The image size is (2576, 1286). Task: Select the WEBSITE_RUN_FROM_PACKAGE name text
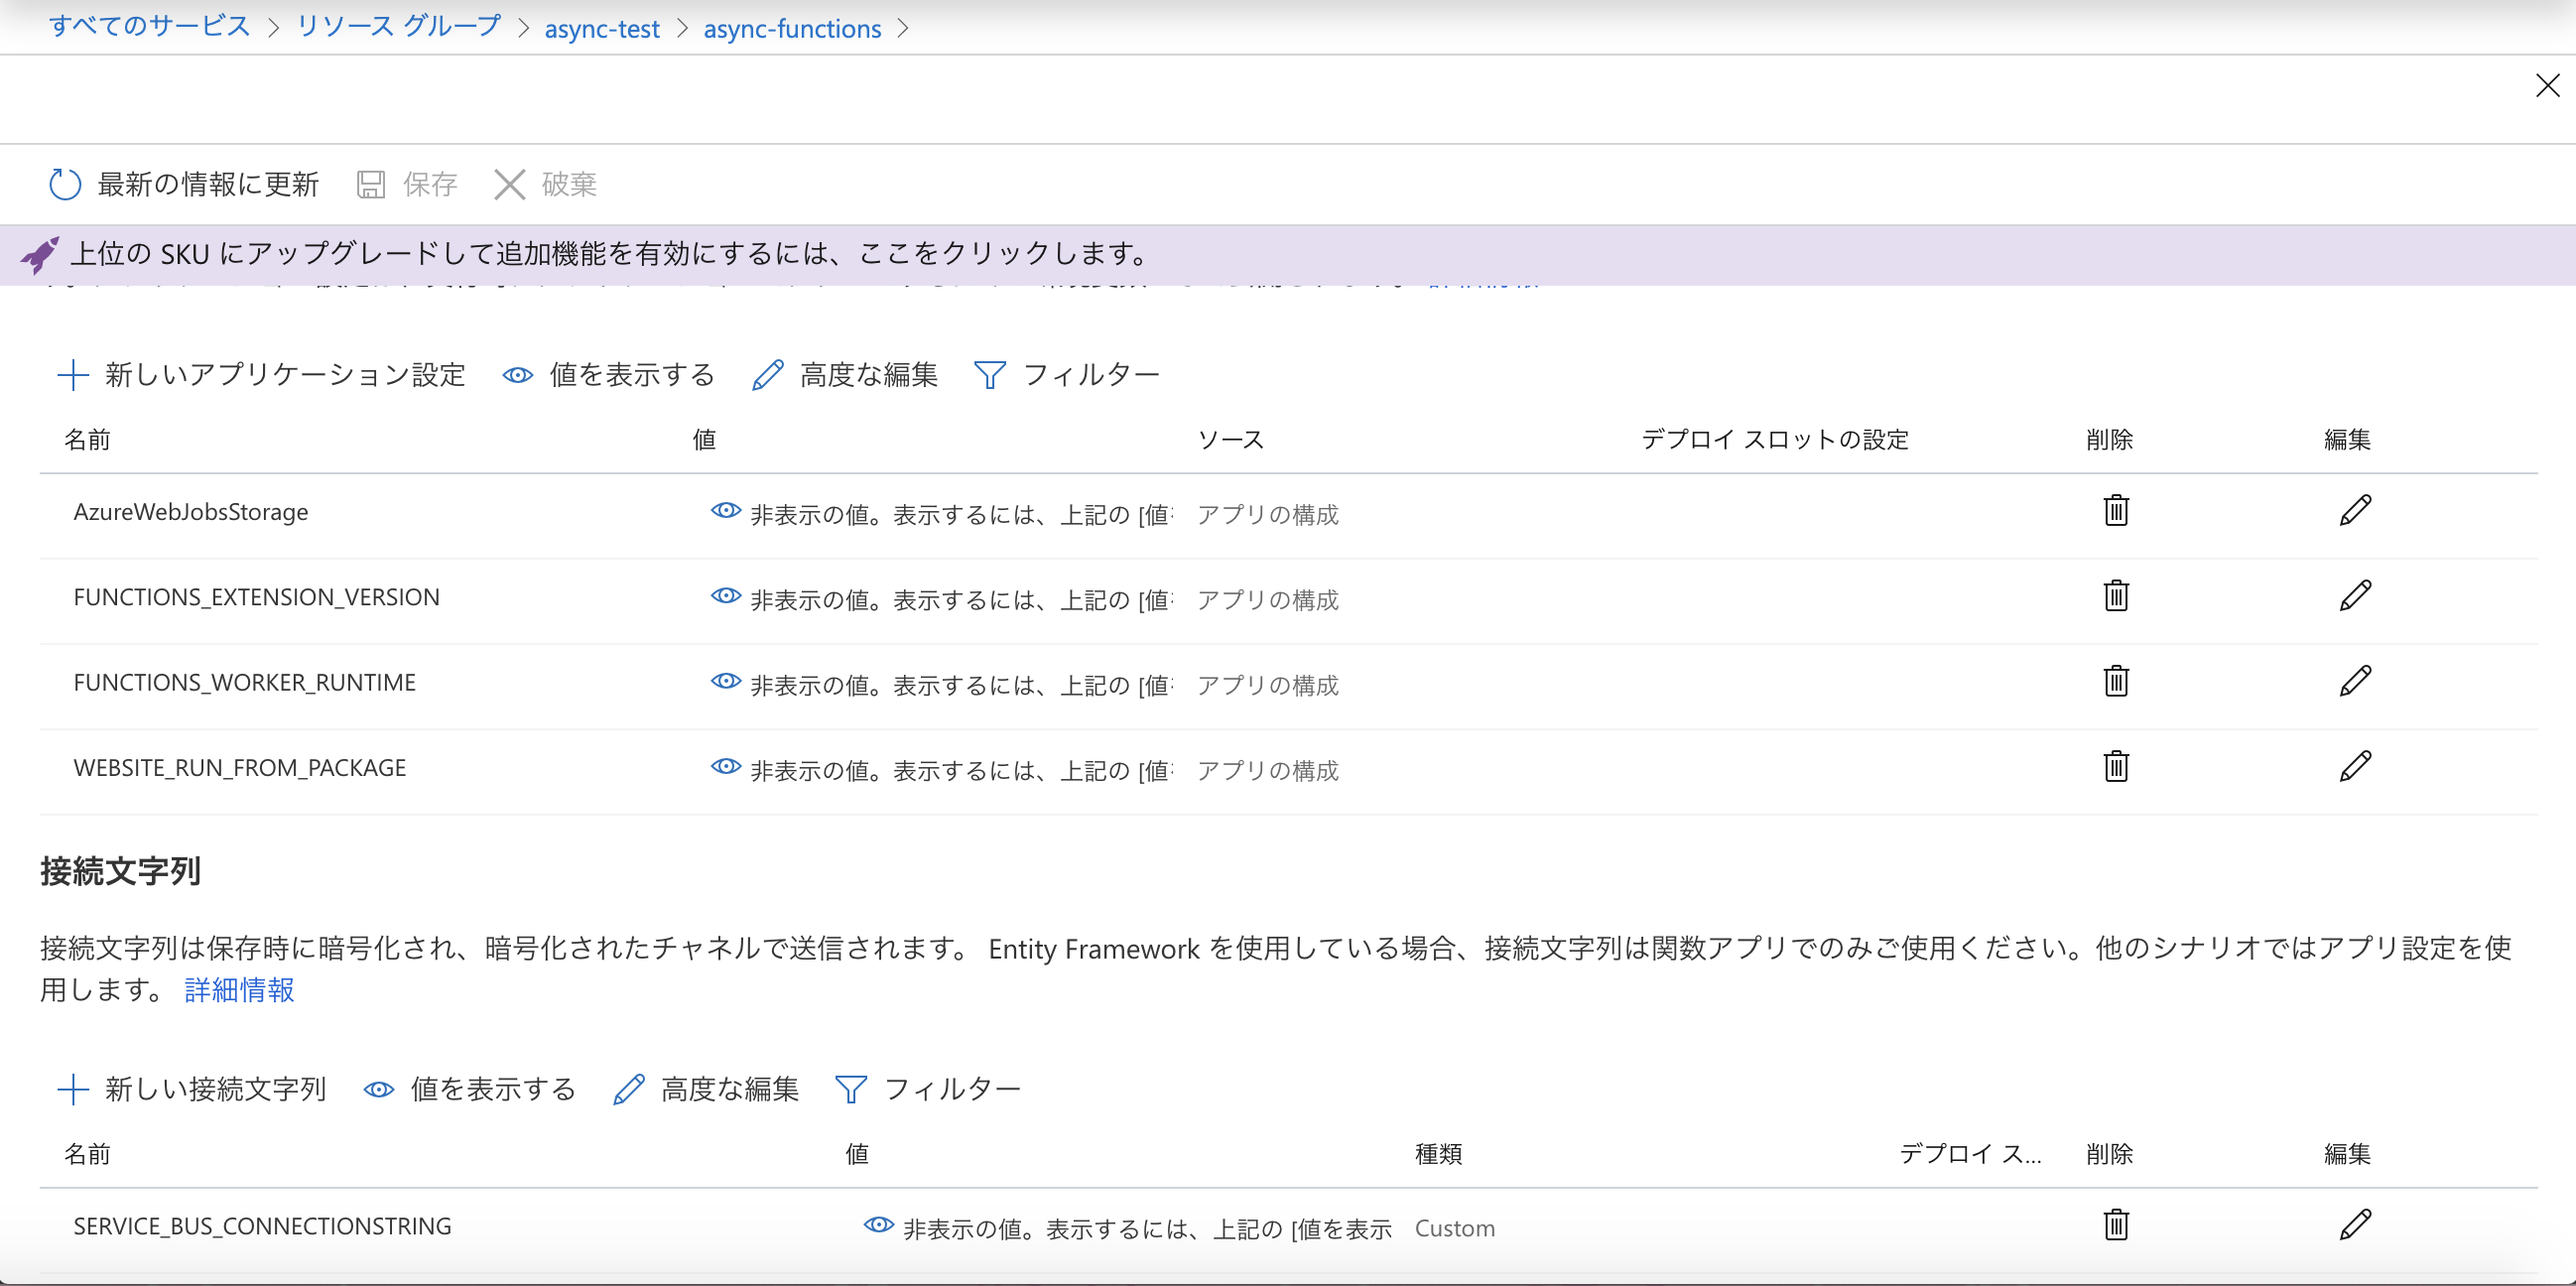pyautogui.click(x=239, y=768)
